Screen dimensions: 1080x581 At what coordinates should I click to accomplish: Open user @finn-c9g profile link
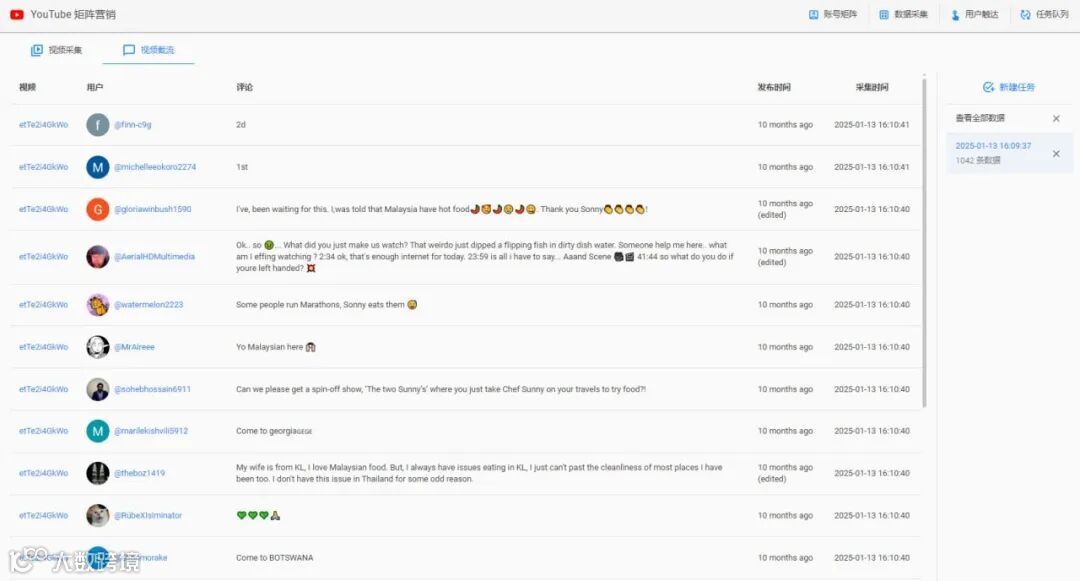(x=132, y=125)
